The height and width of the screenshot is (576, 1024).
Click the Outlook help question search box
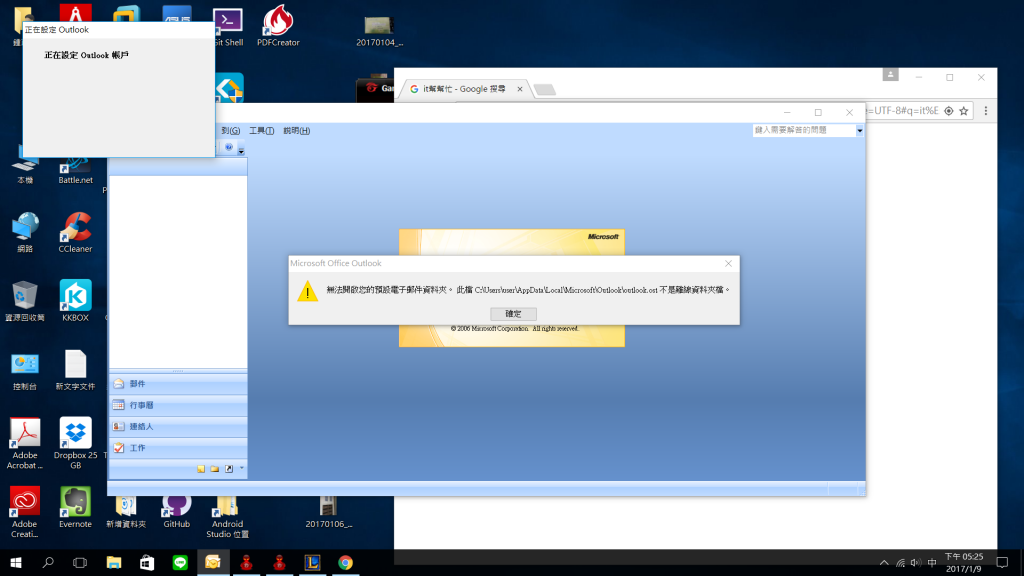click(805, 130)
